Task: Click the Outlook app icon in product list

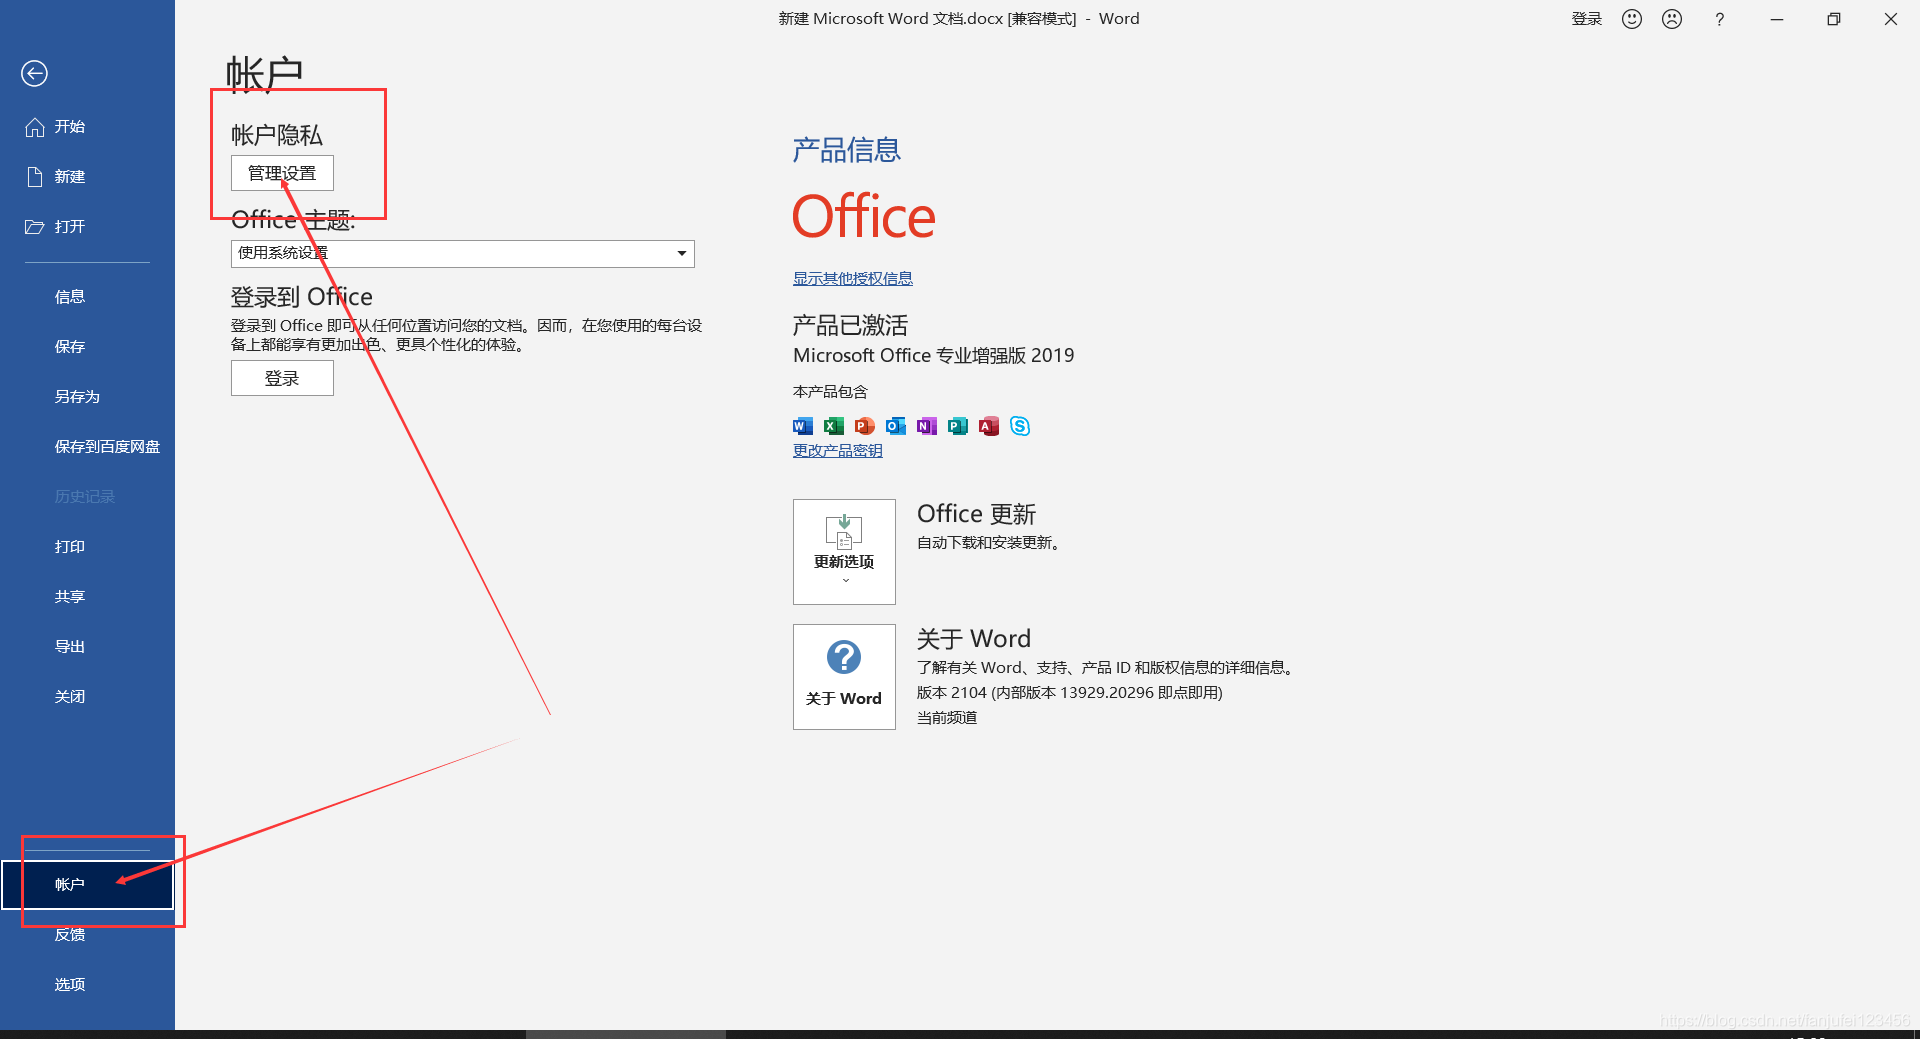Action: pos(896,426)
